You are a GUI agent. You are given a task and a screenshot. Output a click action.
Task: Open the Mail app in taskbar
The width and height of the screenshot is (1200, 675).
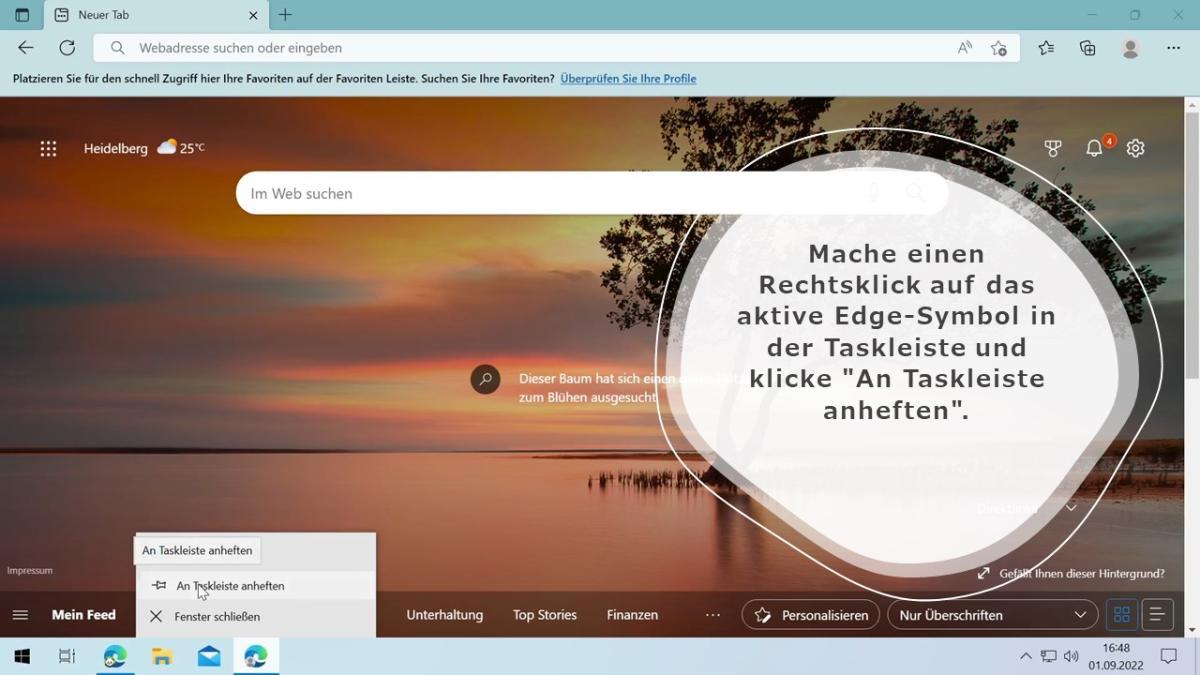point(209,657)
